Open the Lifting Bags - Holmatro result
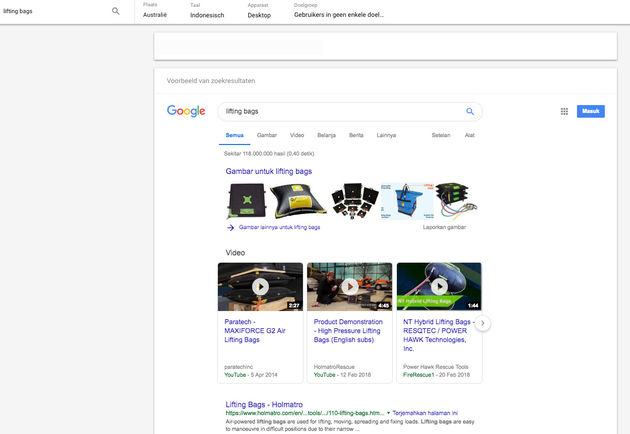This screenshot has height=434, width=630. pyautogui.click(x=264, y=404)
